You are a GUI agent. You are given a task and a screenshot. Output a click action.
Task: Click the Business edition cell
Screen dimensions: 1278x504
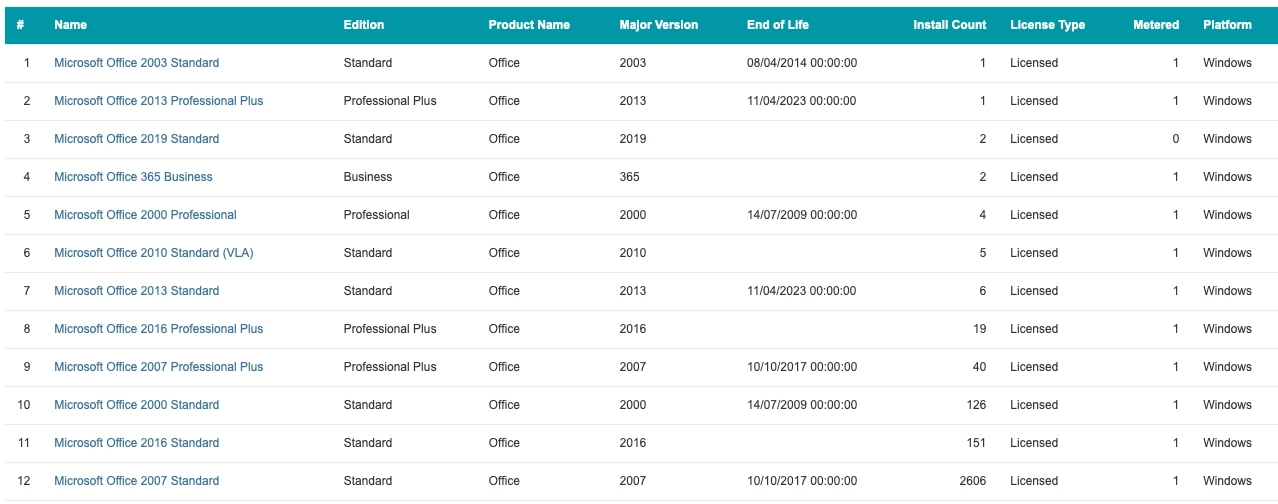coord(368,177)
